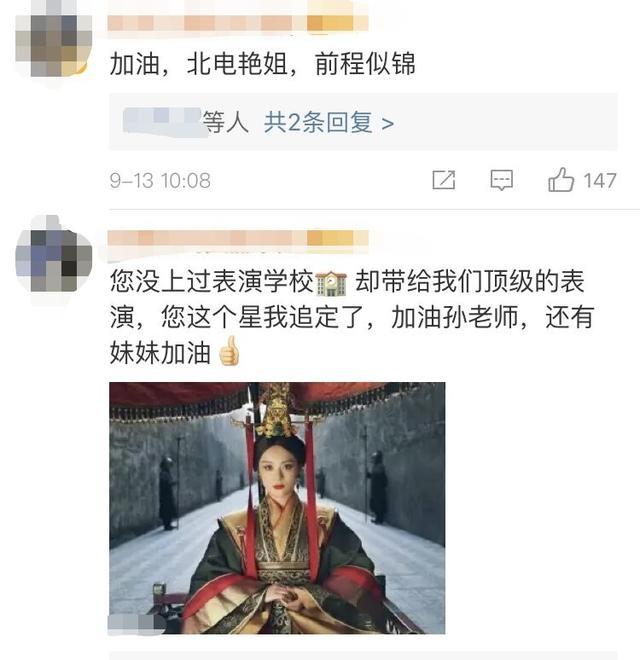640x660 pixels.
Task: Like the first comment with thumbs-up
Action: 561,180
